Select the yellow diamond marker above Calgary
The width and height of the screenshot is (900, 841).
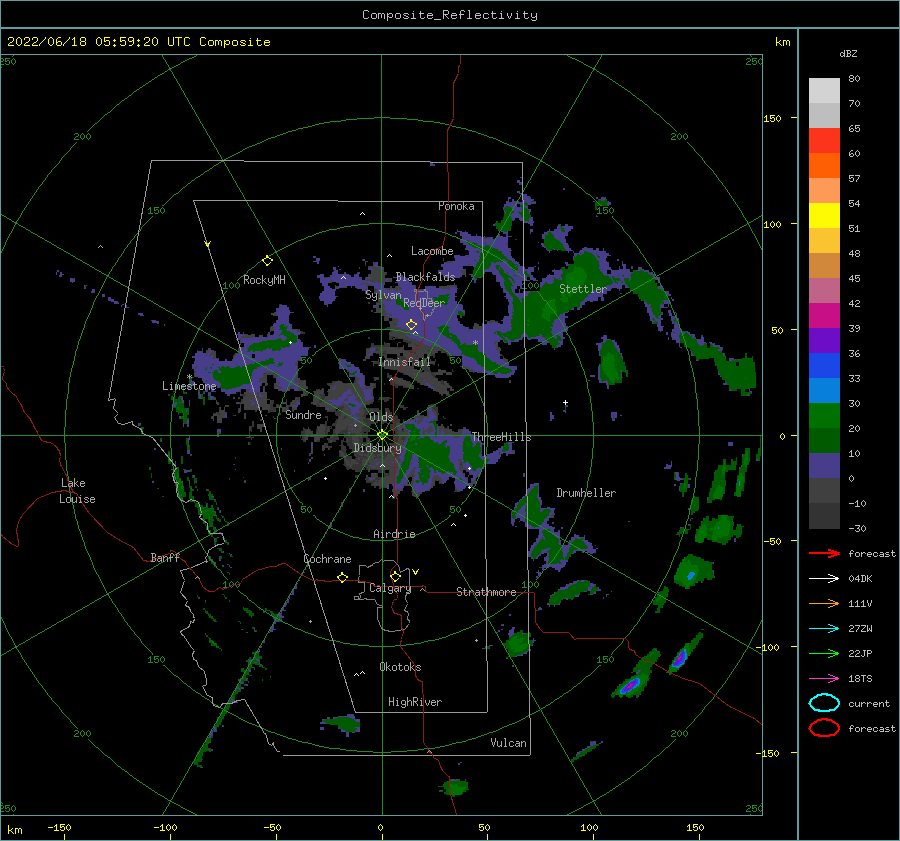pos(395,576)
